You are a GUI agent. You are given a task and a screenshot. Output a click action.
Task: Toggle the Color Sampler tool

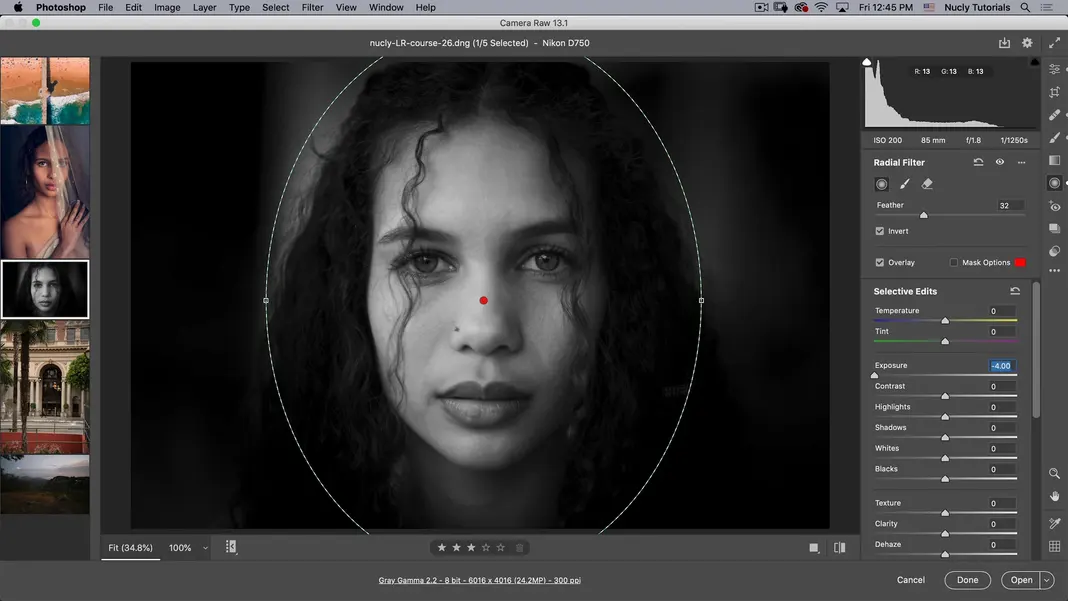(1054, 523)
